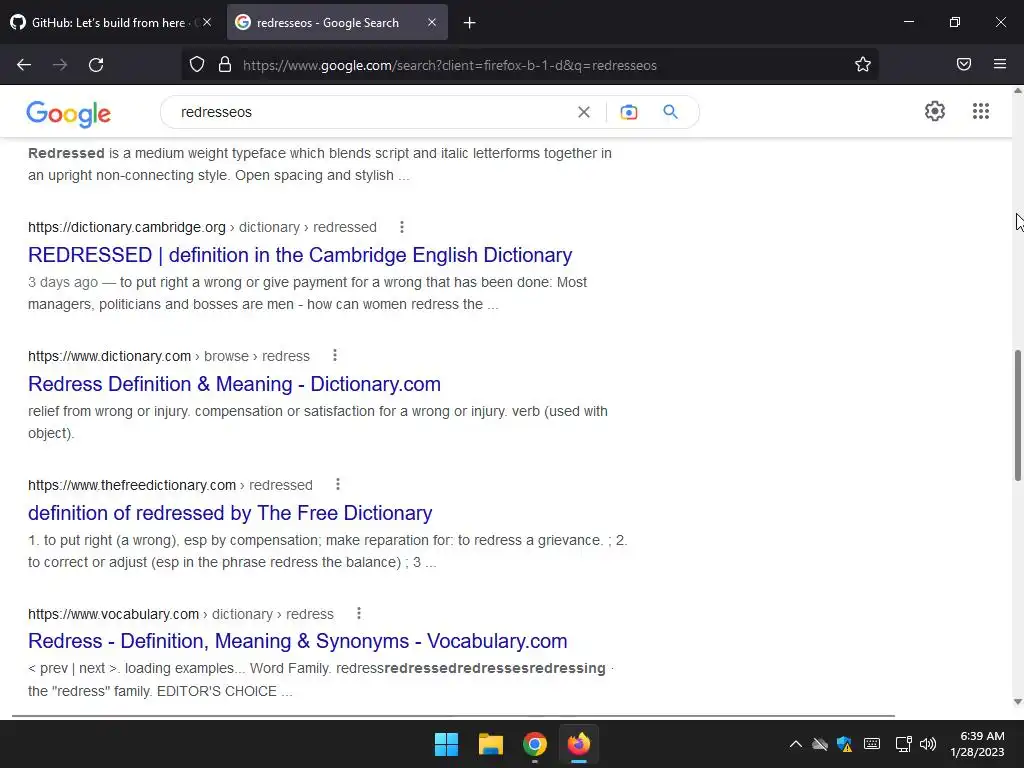
Task: Open Google quick settings gear
Action: pos(935,111)
